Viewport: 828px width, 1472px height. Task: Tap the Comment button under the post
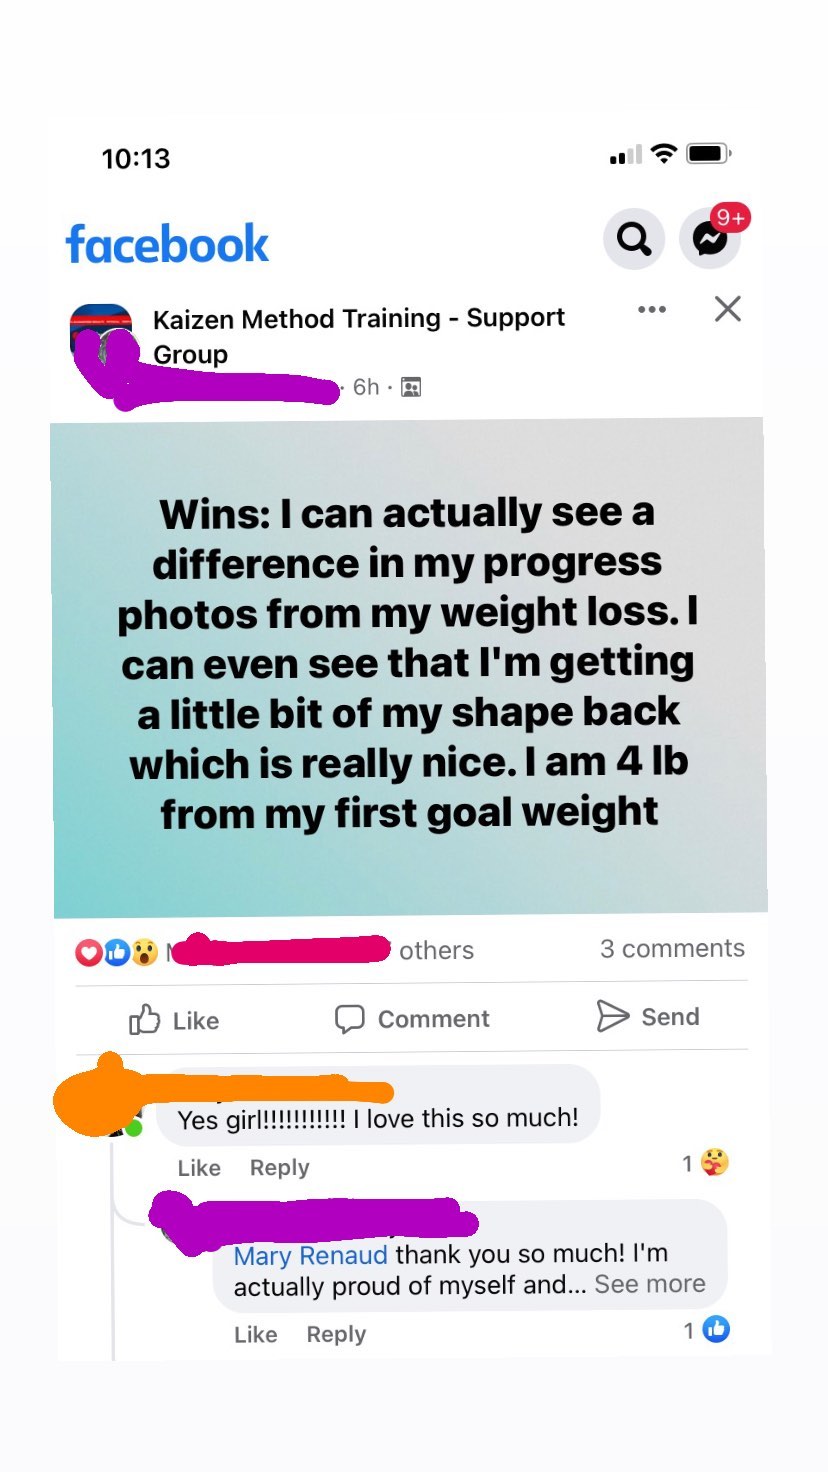point(412,1019)
